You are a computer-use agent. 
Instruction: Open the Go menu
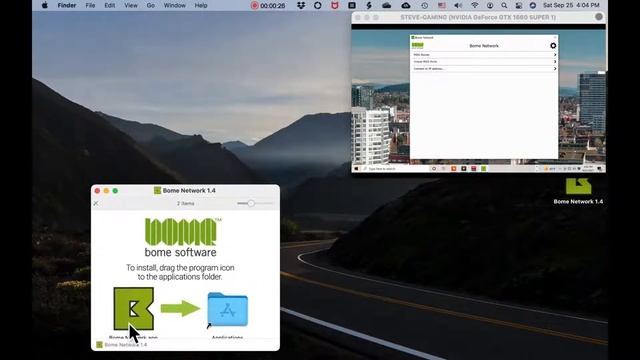pos(151,5)
